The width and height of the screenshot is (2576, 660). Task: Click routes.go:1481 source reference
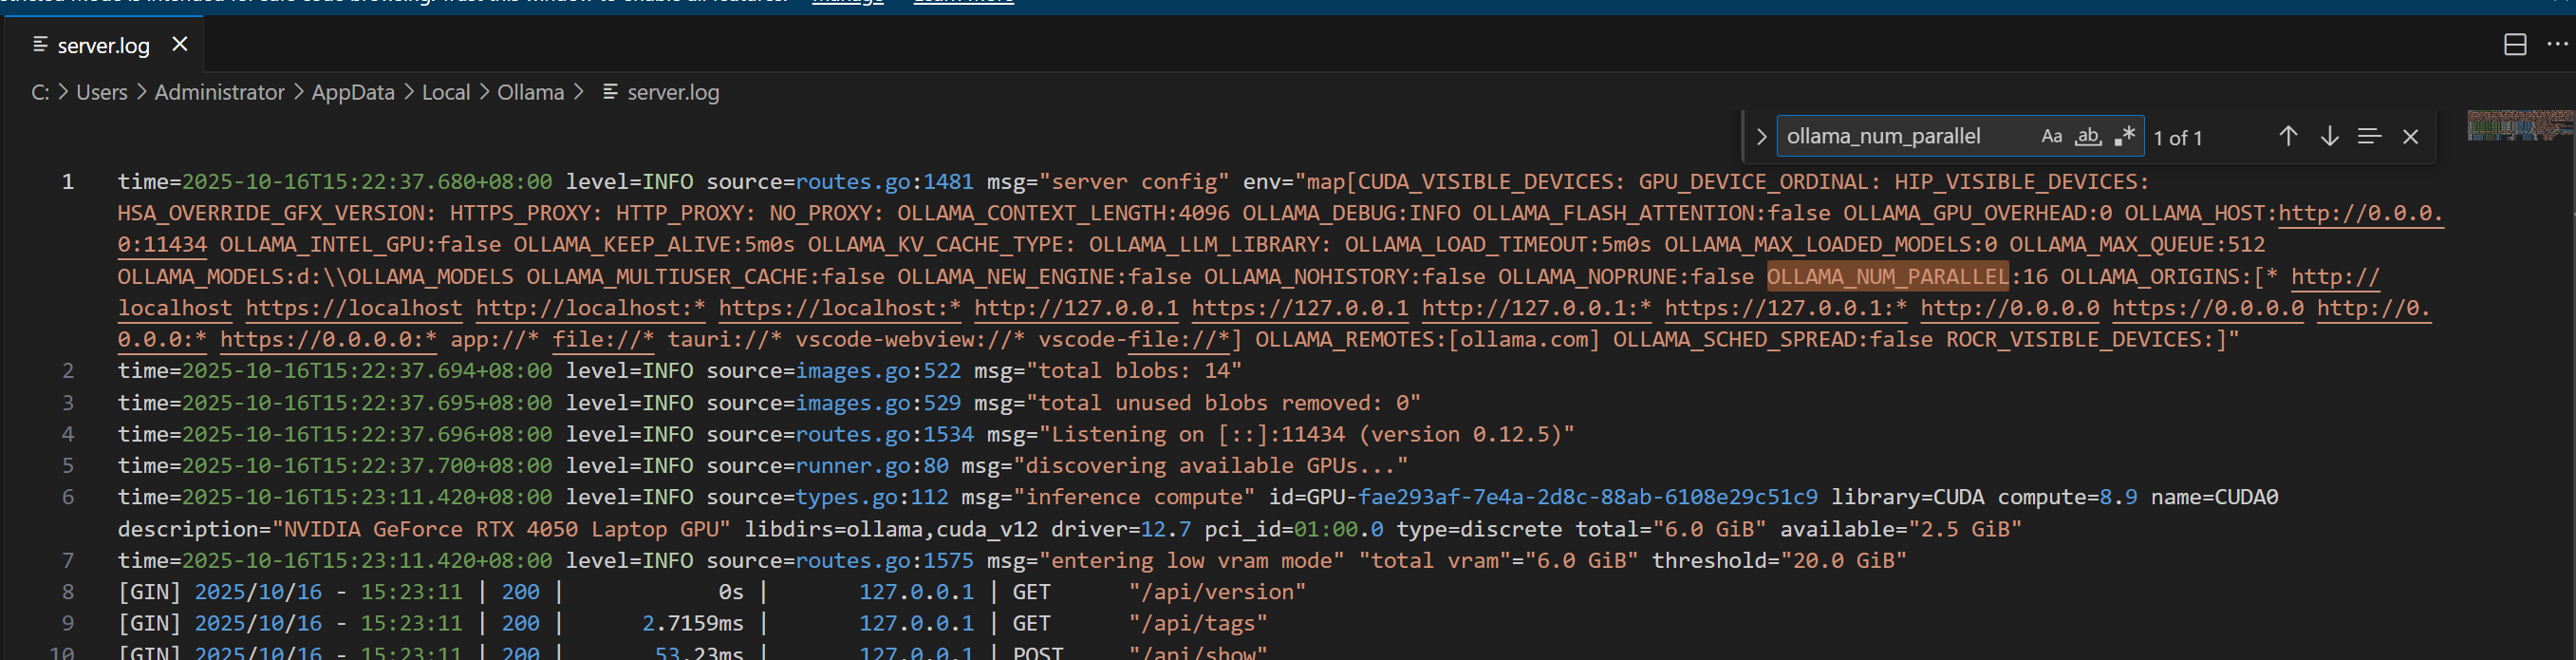pos(884,182)
